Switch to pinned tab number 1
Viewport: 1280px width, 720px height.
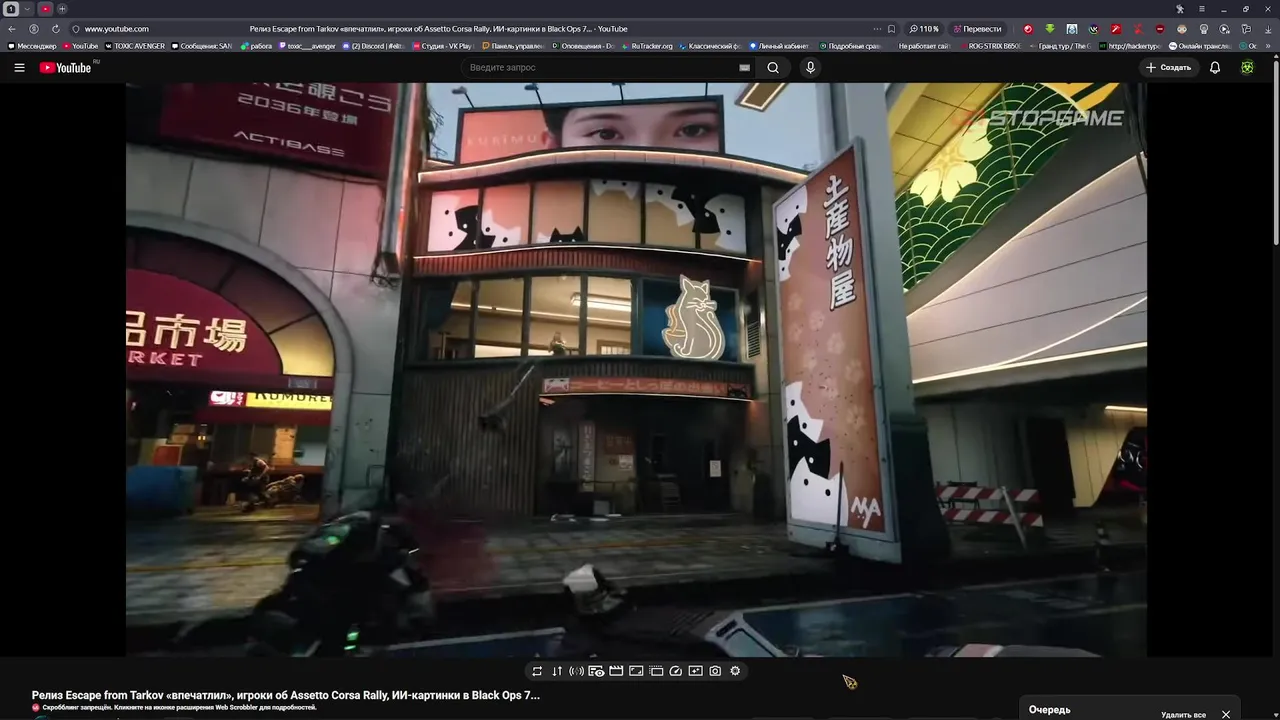[11, 9]
